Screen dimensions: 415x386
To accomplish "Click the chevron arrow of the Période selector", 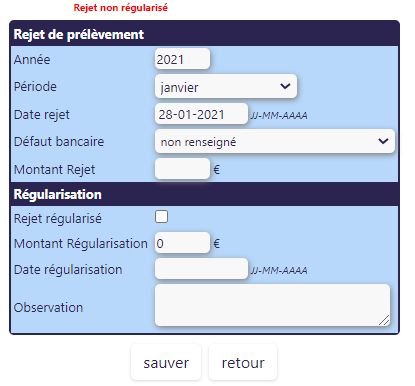I will click(285, 86).
